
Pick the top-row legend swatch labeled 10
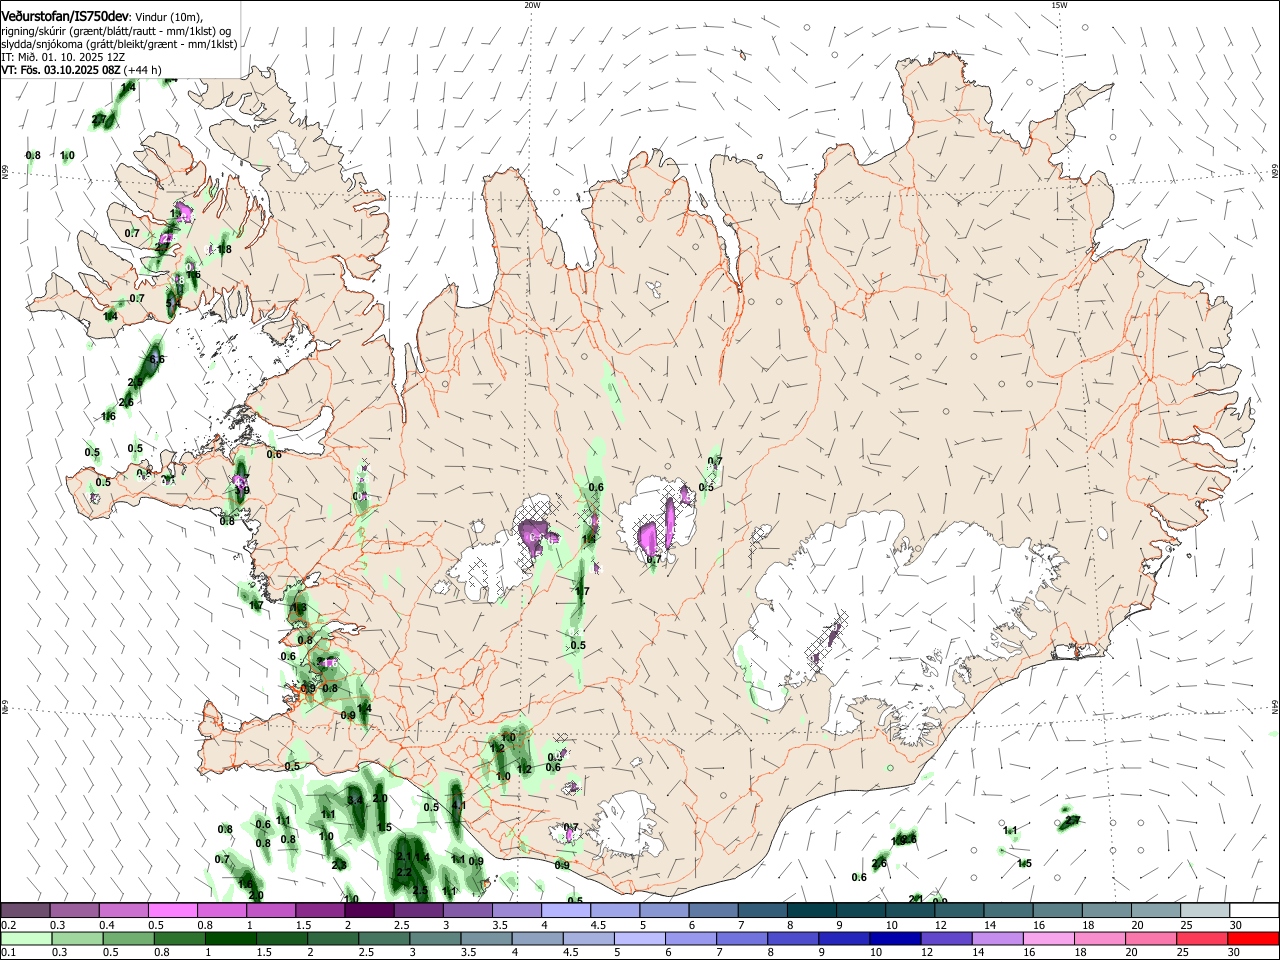911,911
